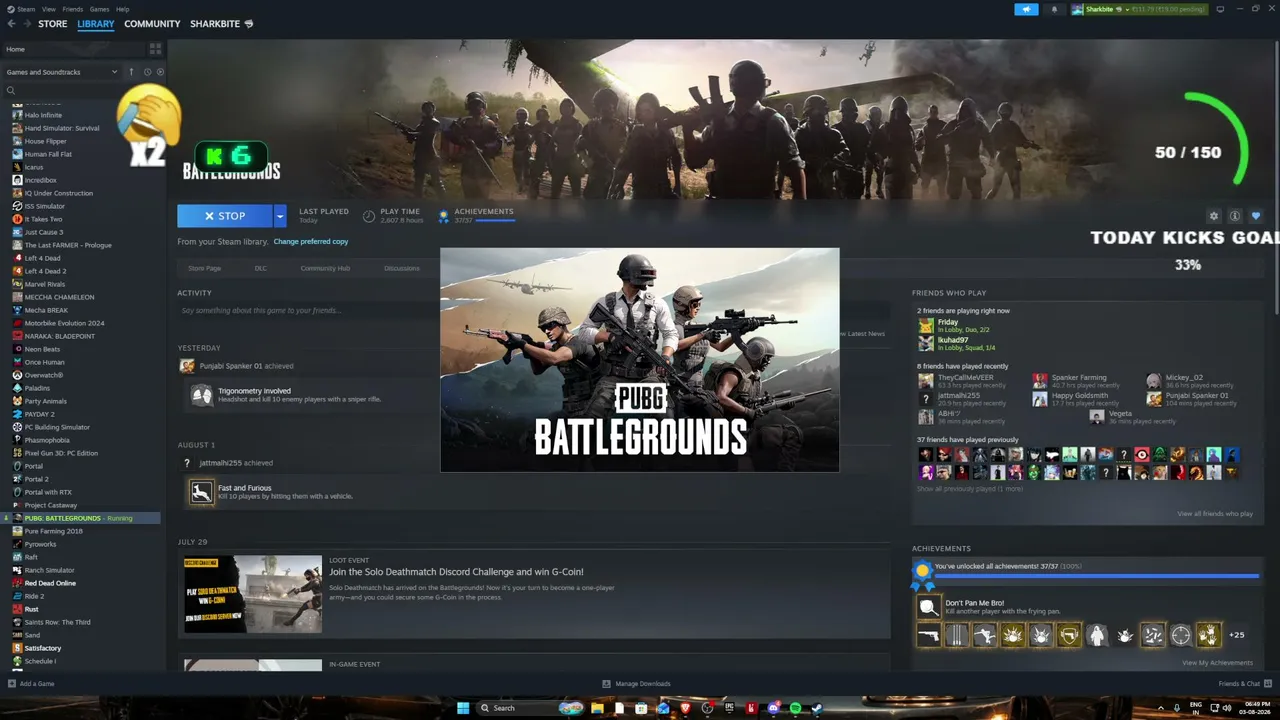Open the SHARKBITE profile tab
The width and height of the screenshot is (1280, 720).
tap(222, 24)
